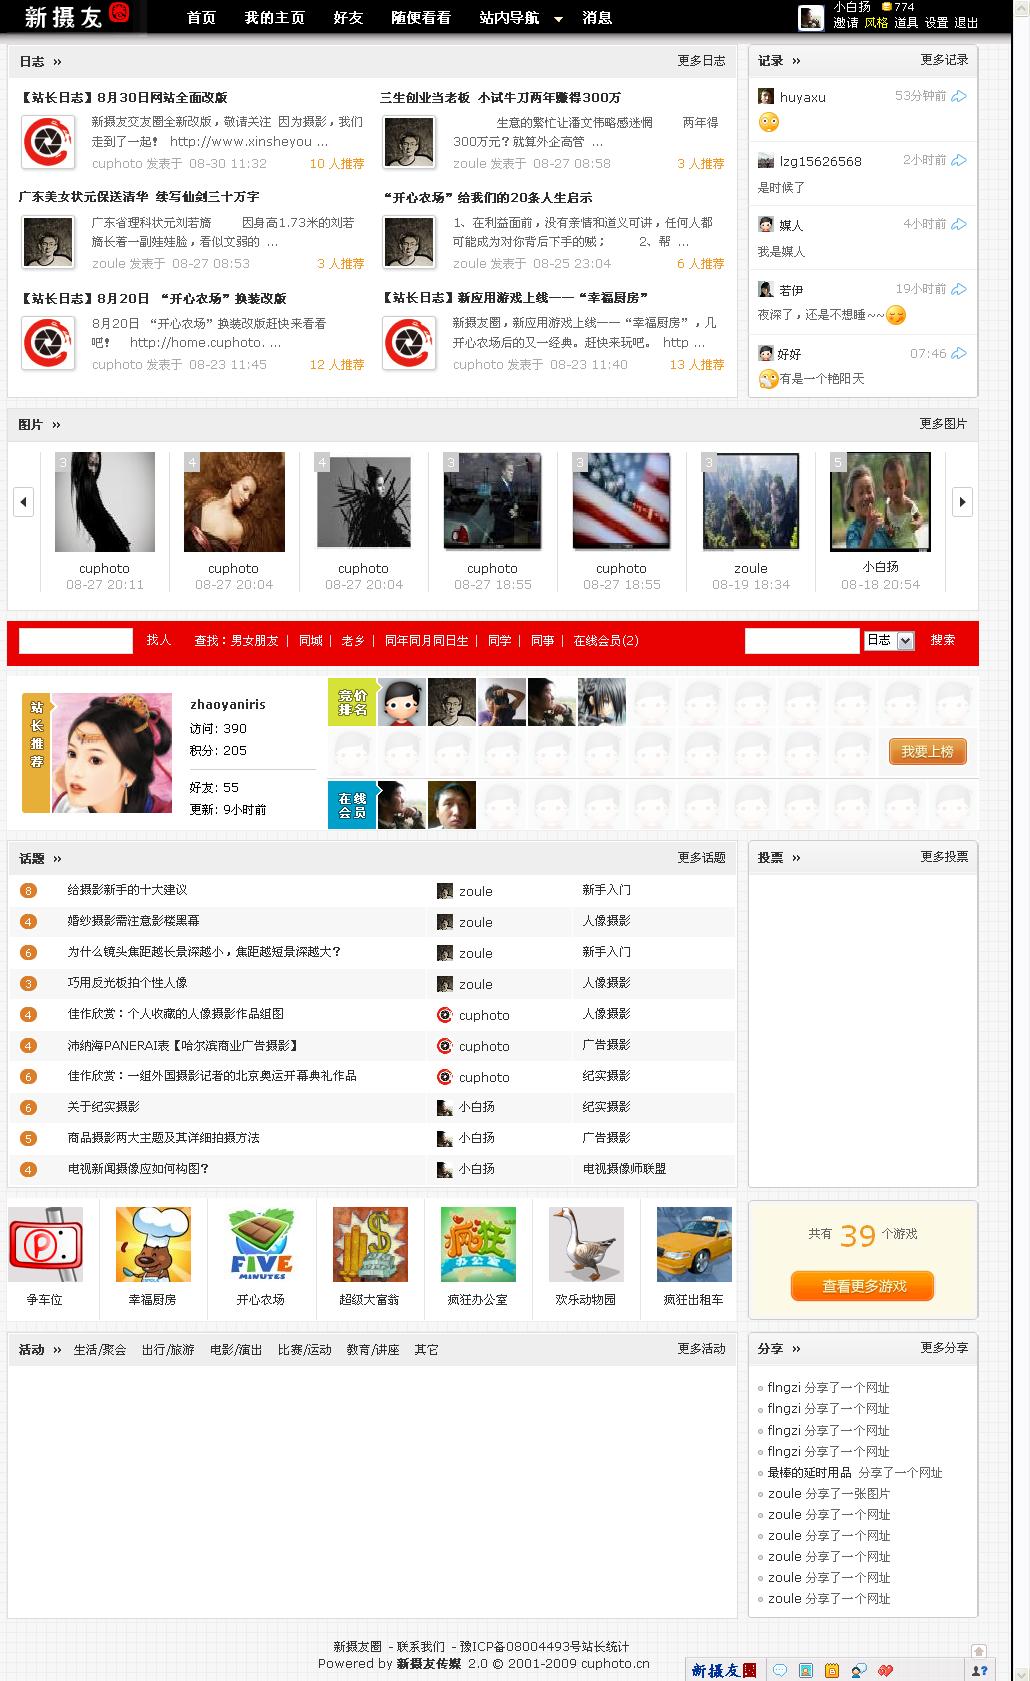Open 消息 in top navigation

[597, 18]
